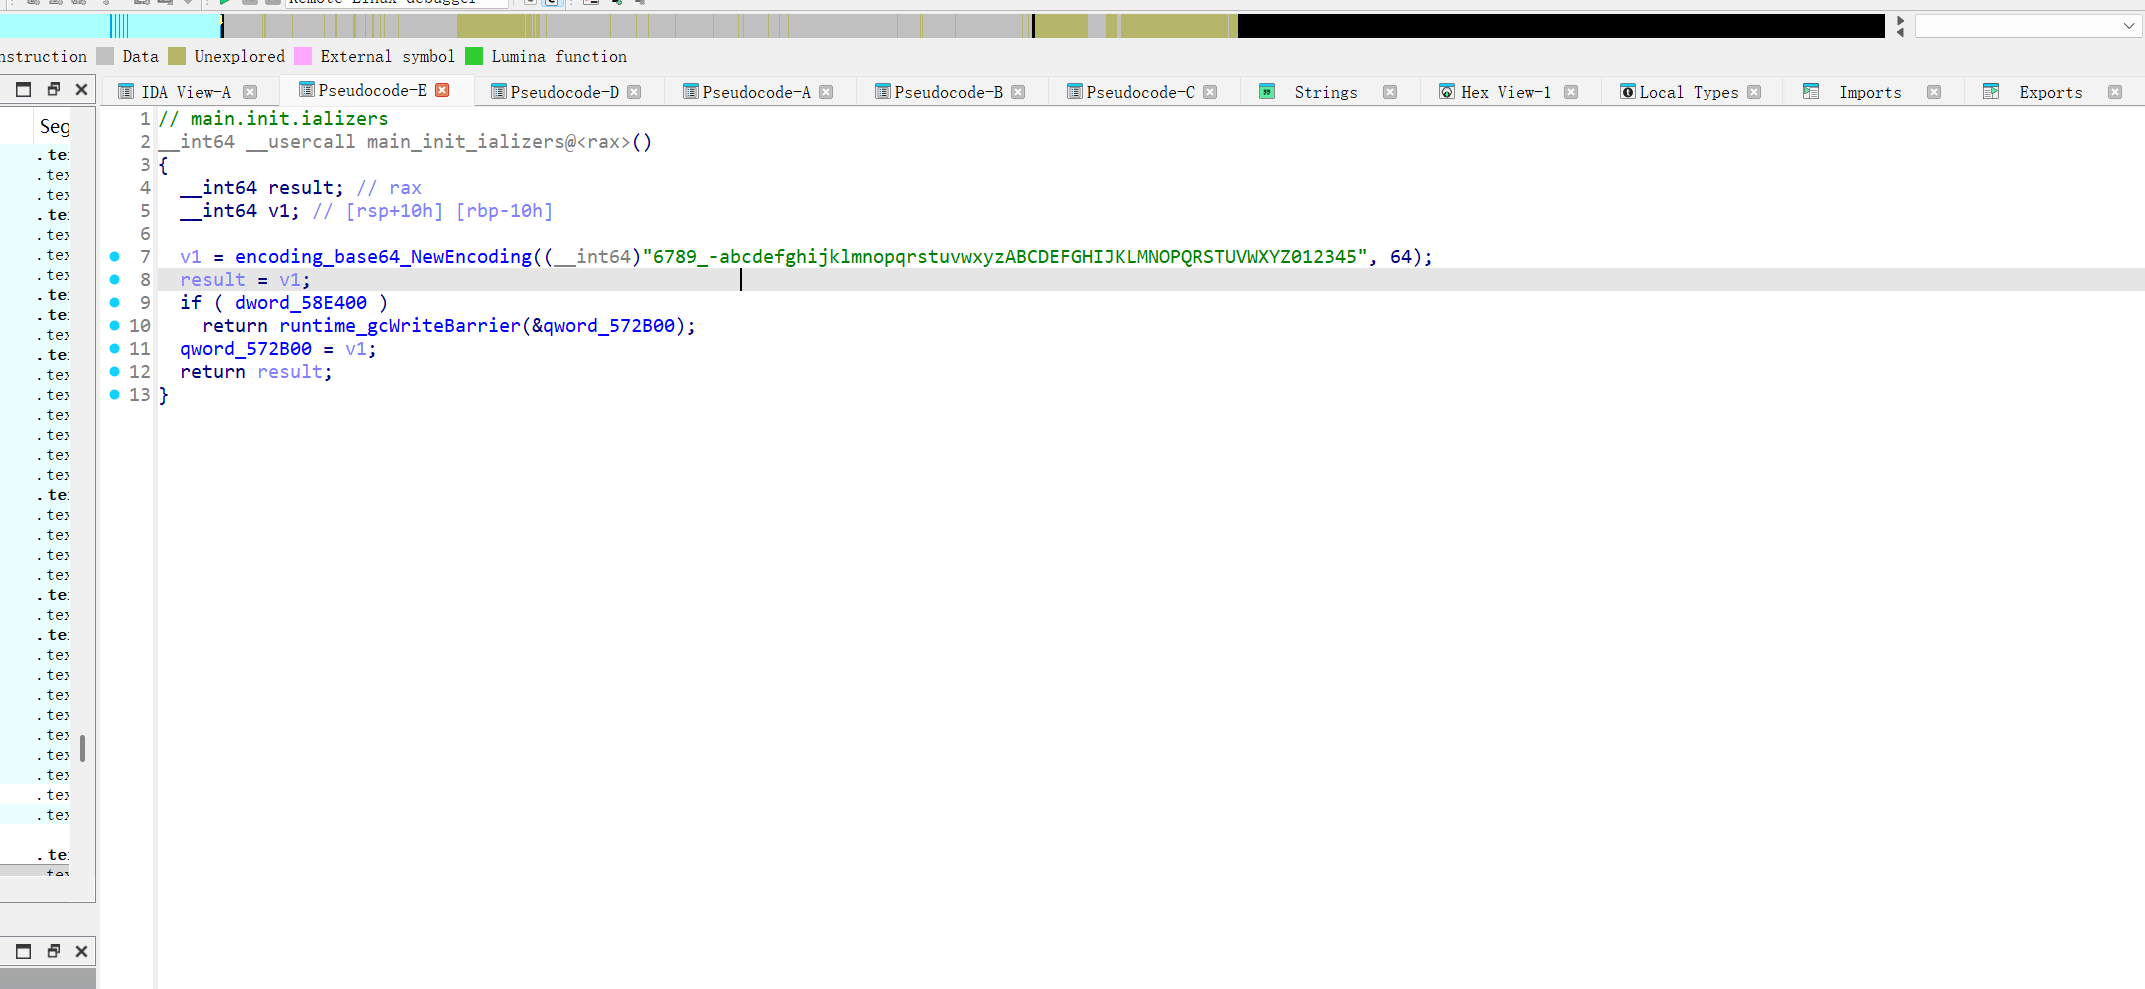The width and height of the screenshot is (2145, 989).
Task: Switch to the Pseudocode-D tab
Action: pos(563,92)
